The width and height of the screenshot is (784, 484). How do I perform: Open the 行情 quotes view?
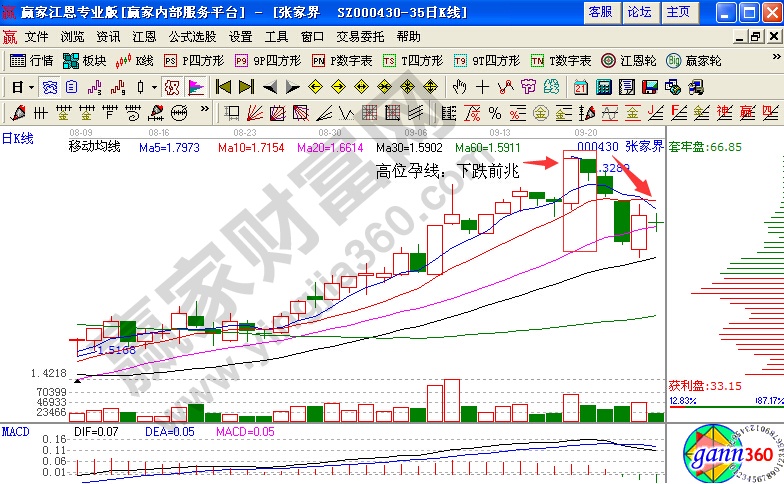pyautogui.click(x=31, y=61)
